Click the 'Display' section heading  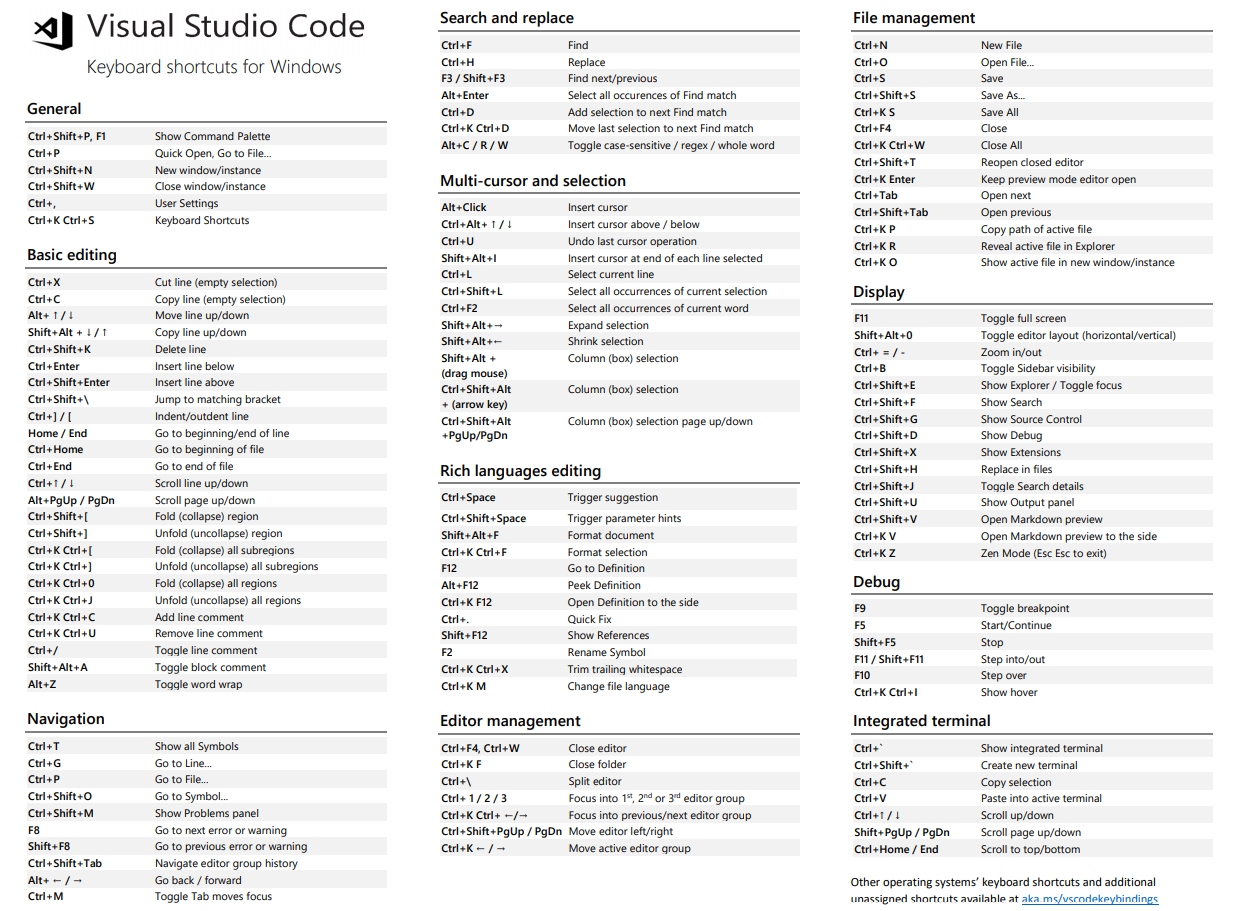[879, 292]
